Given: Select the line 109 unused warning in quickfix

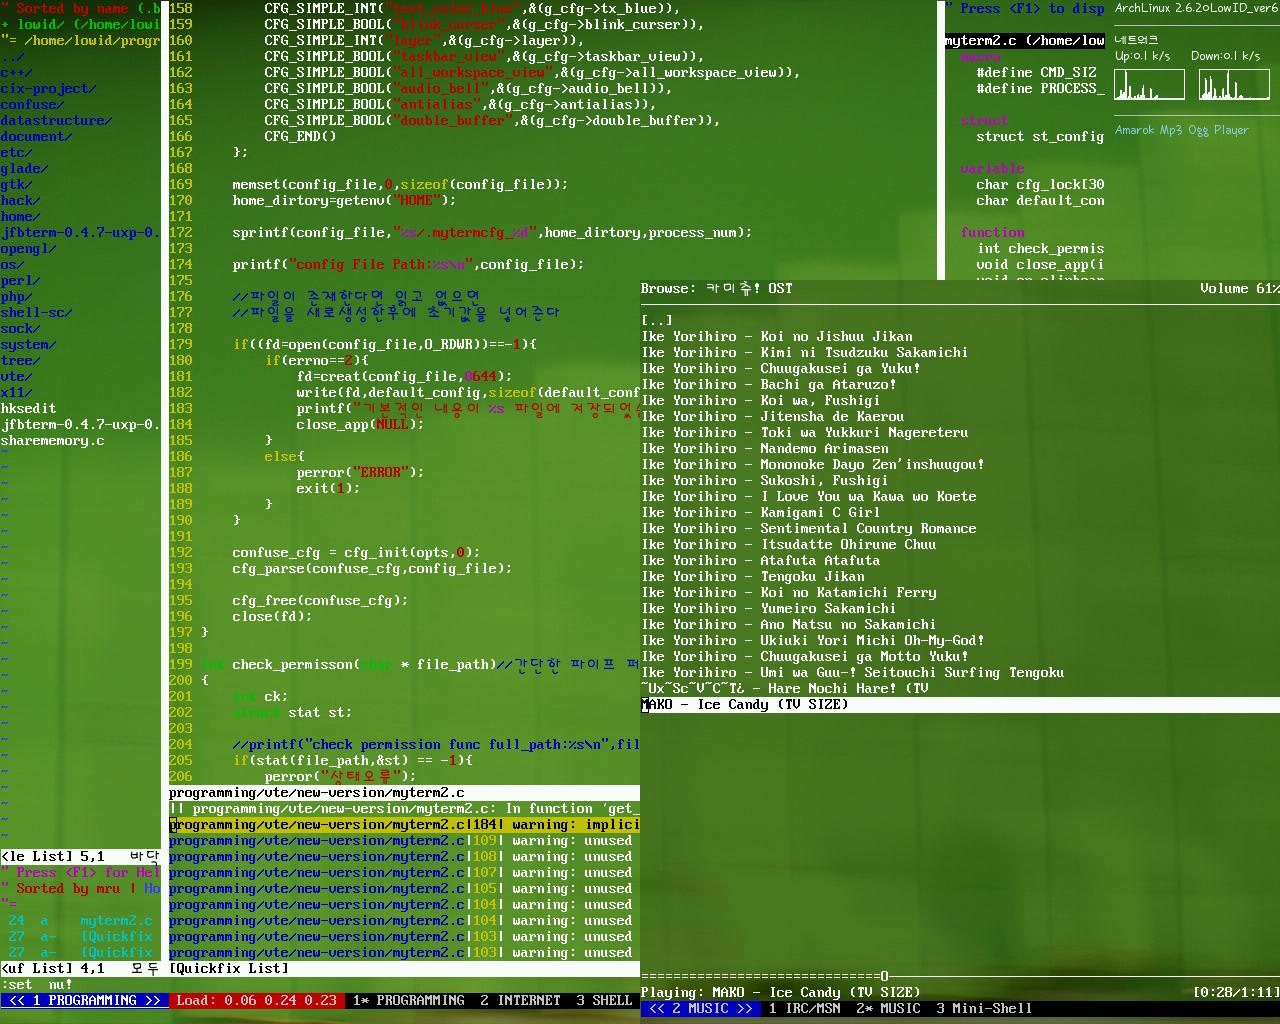Looking at the screenshot, I should (x=404, y=841).
